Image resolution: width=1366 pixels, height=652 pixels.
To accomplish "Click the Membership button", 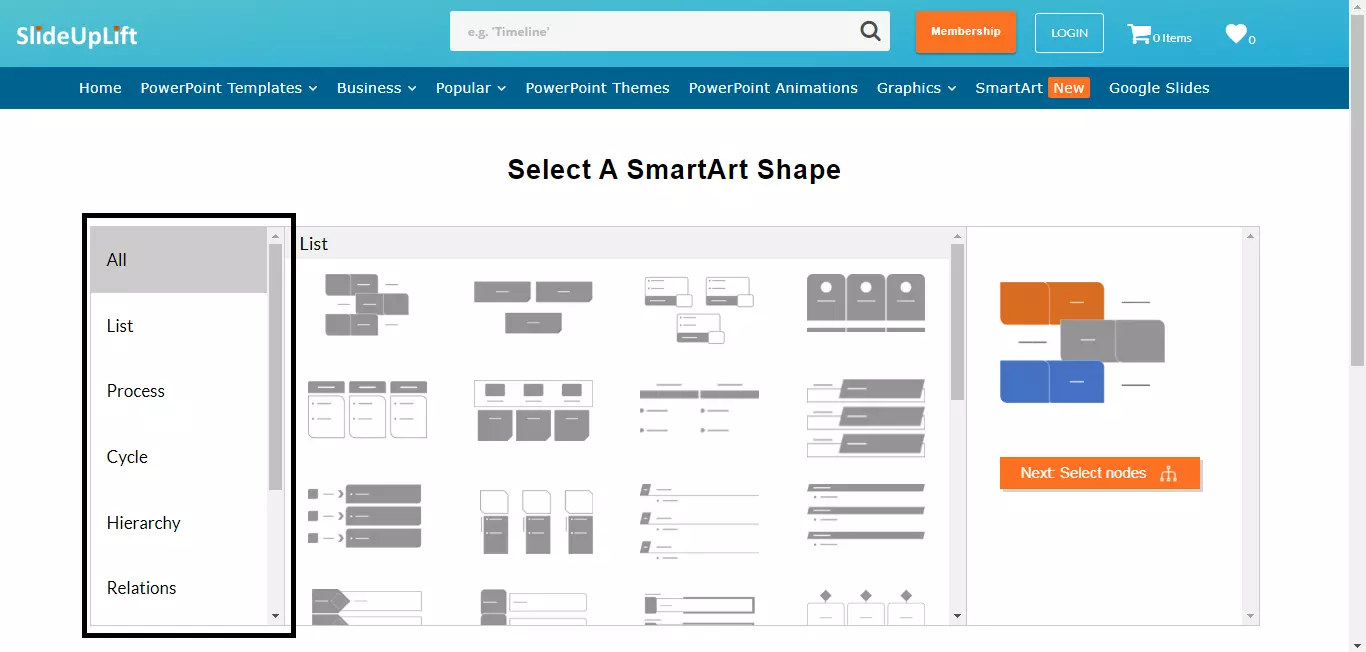I will (x=965, y=32).
